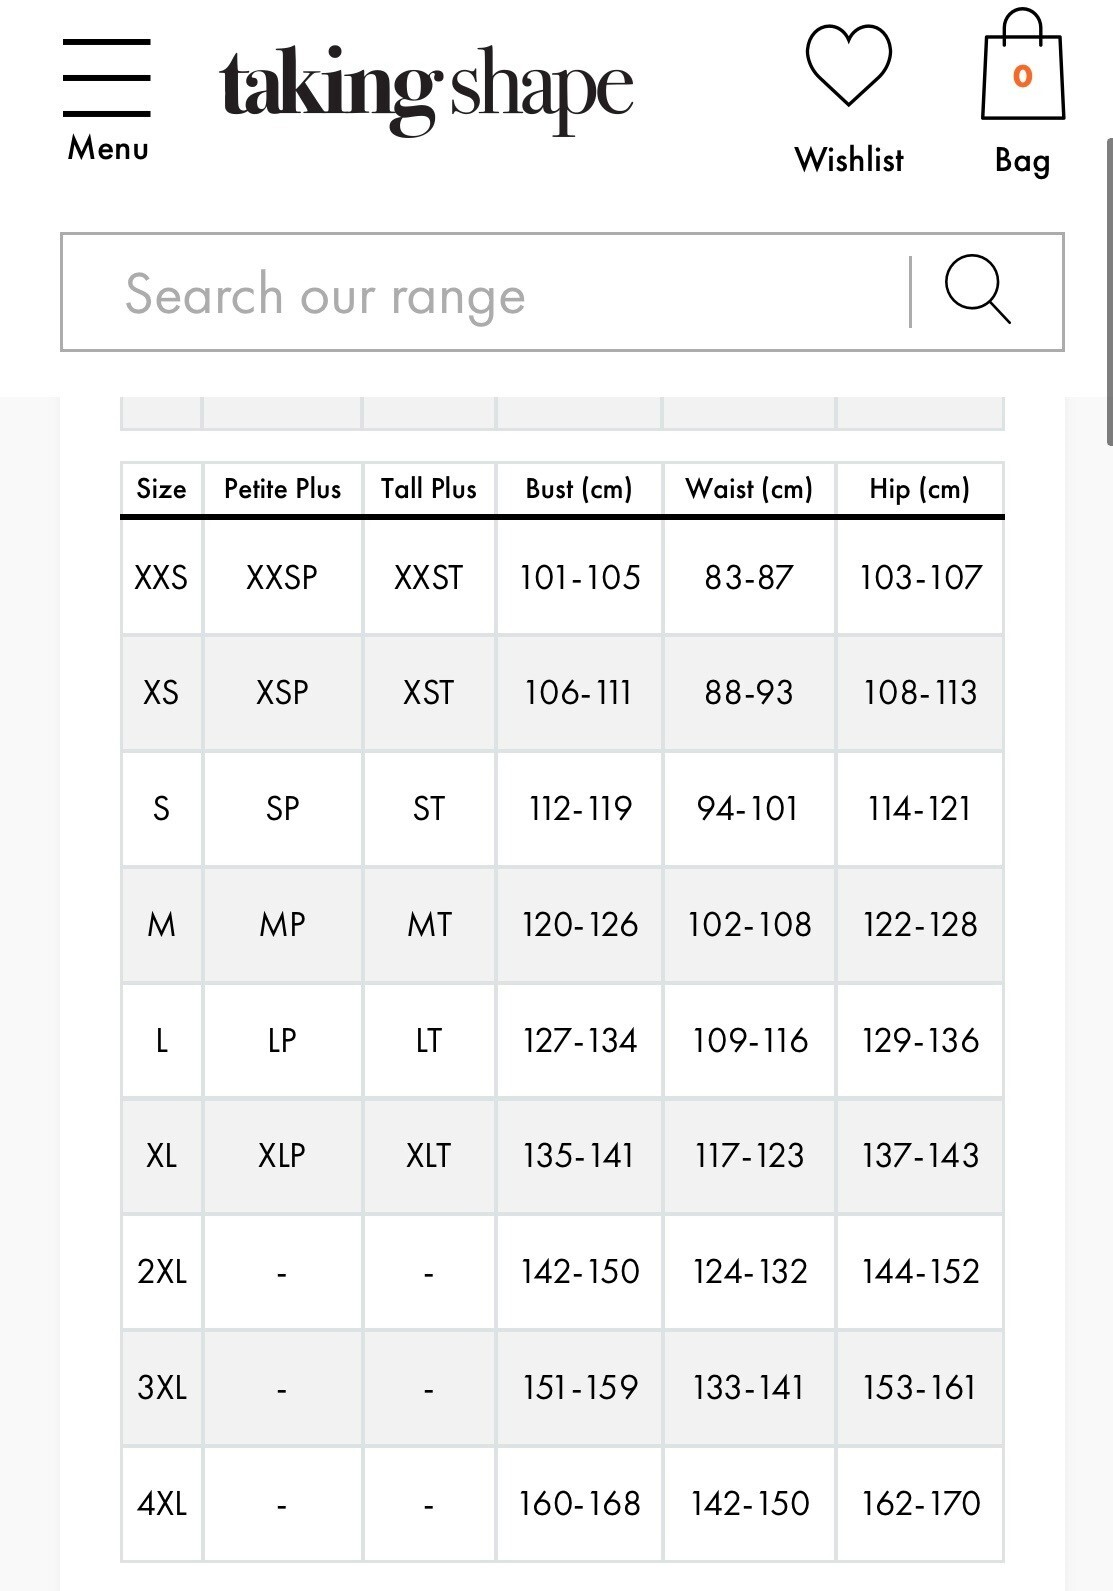Image resolution: width=1113 pixels, height=1591 pixels.
Task: Click the XXS size row cell
Action: pos(161,577)
